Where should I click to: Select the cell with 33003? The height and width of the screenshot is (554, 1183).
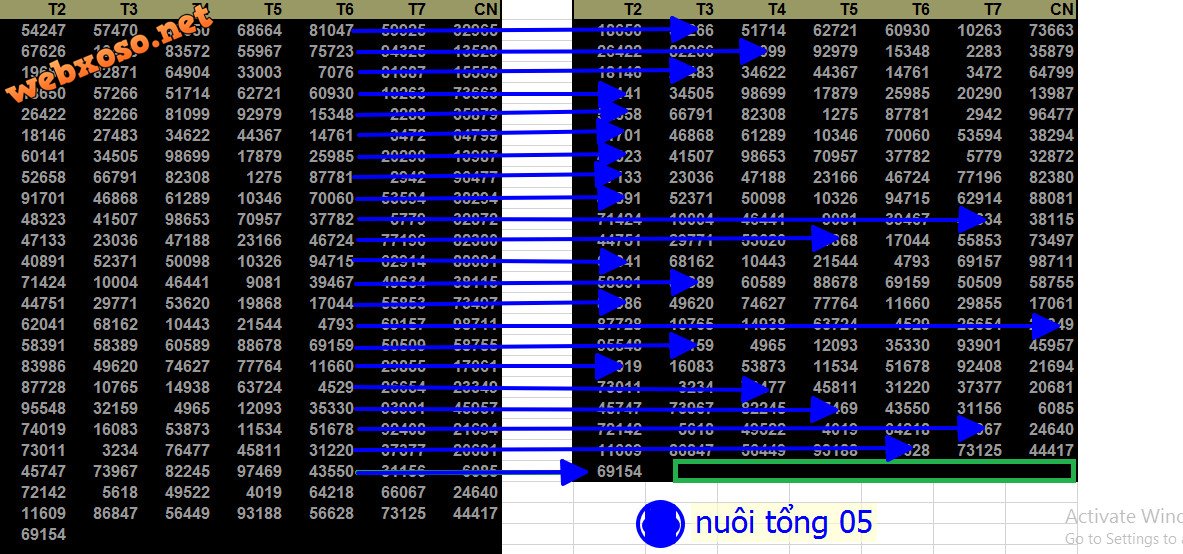[259, 72]
